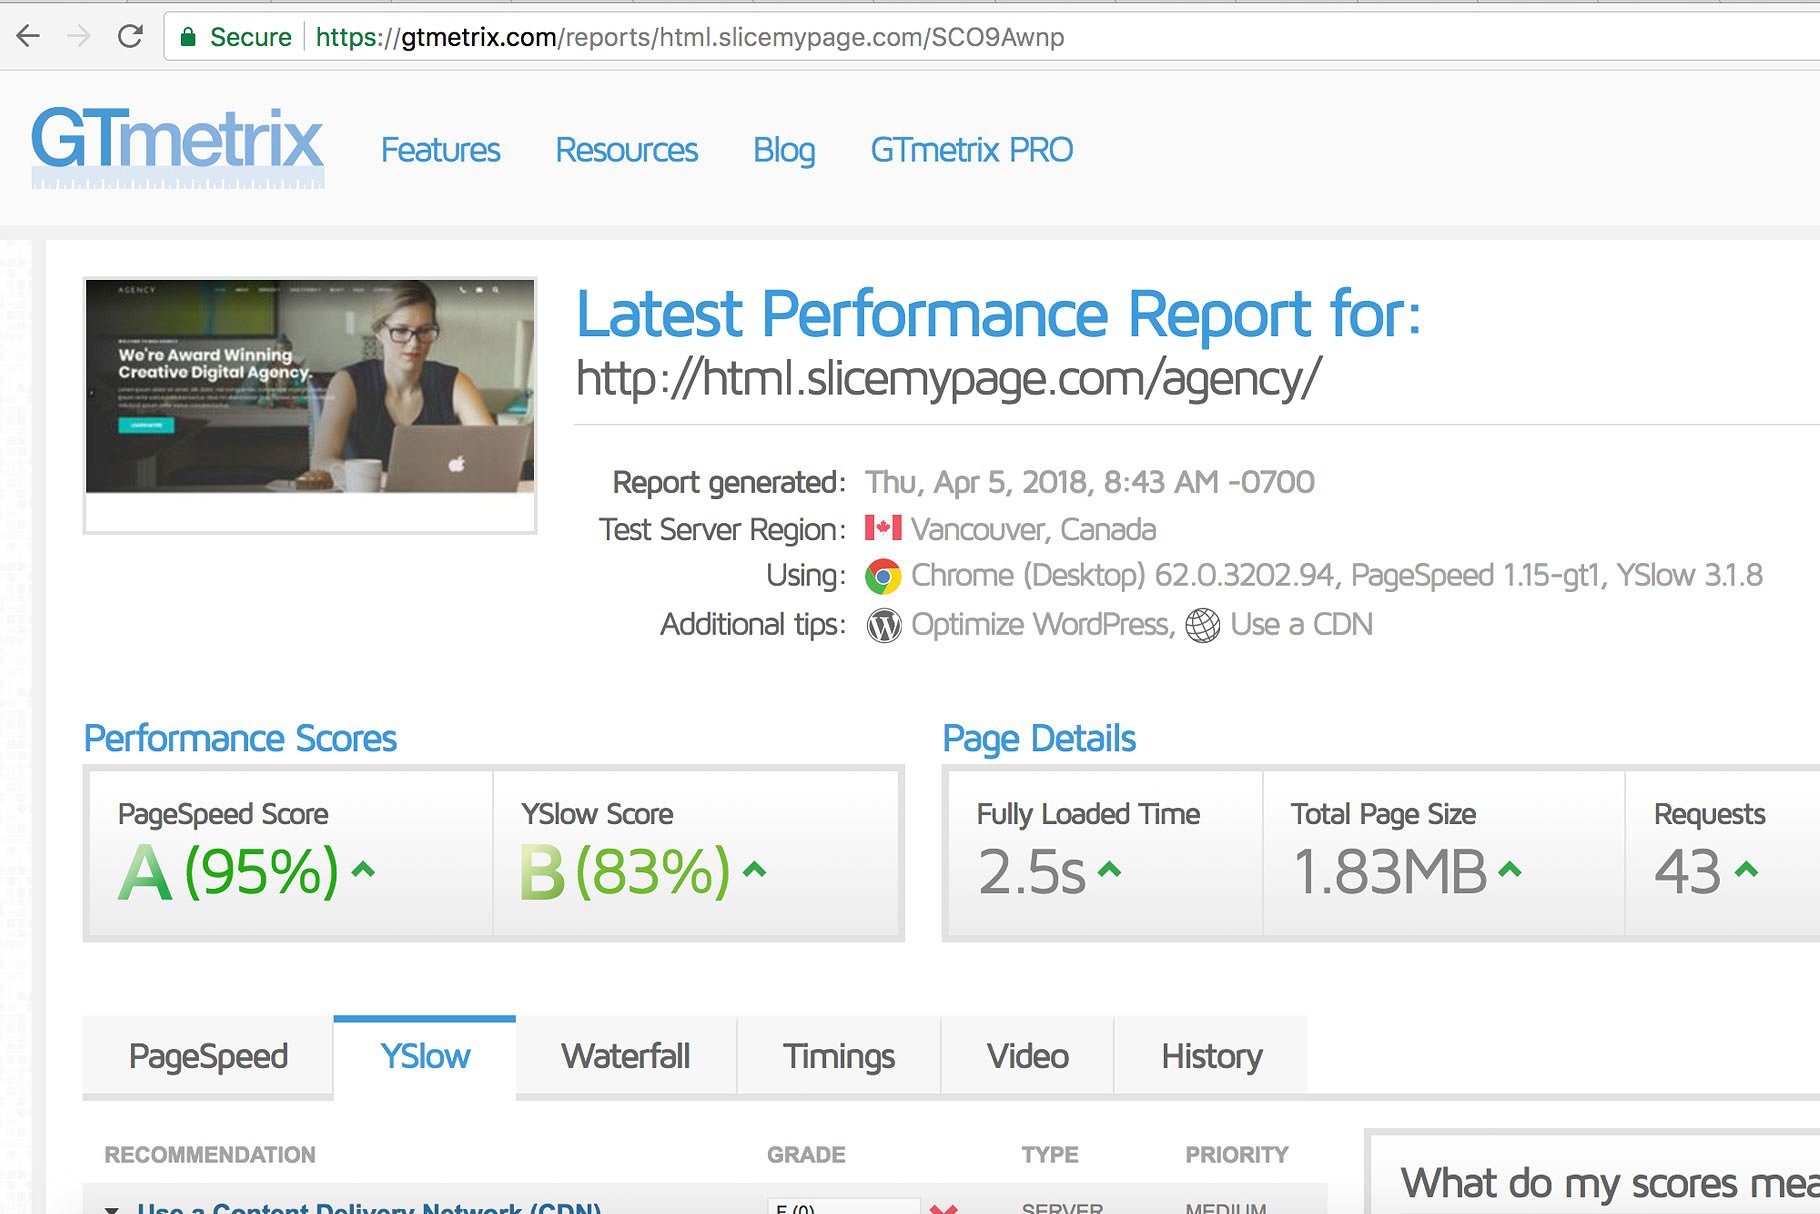The width and height of the screenshot is (1820, 1214).
Task: Open the Features navigation link
Action: [x=440, y=150]
